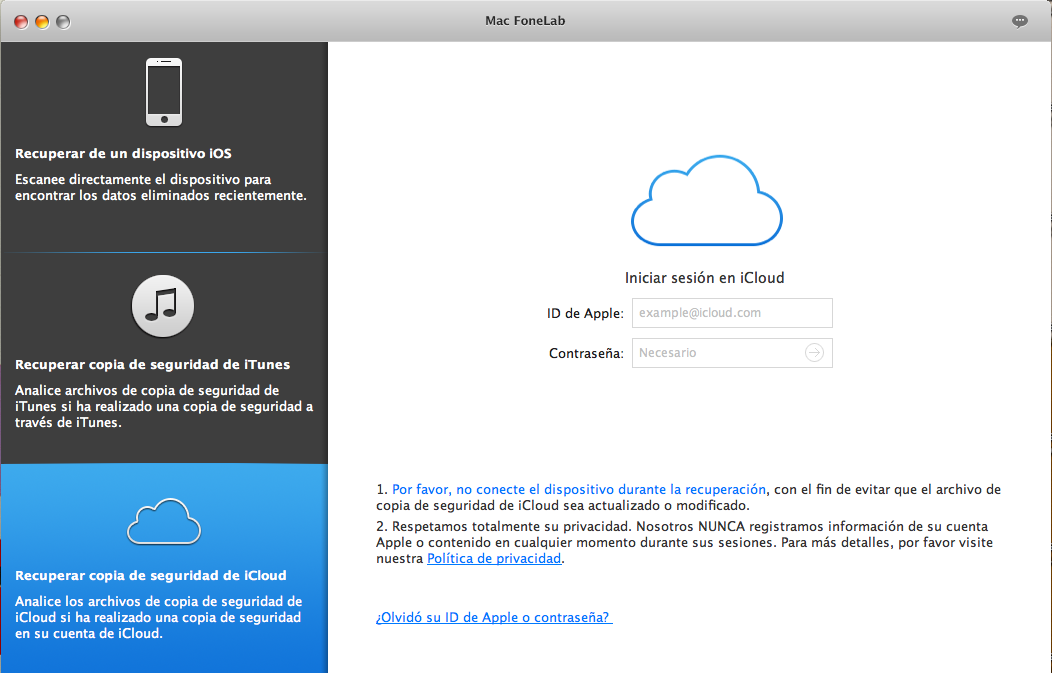This screenshot has width=1052, height=673.
Task: Click the iPhone device icon in sidebar
Action: [164, 92]
